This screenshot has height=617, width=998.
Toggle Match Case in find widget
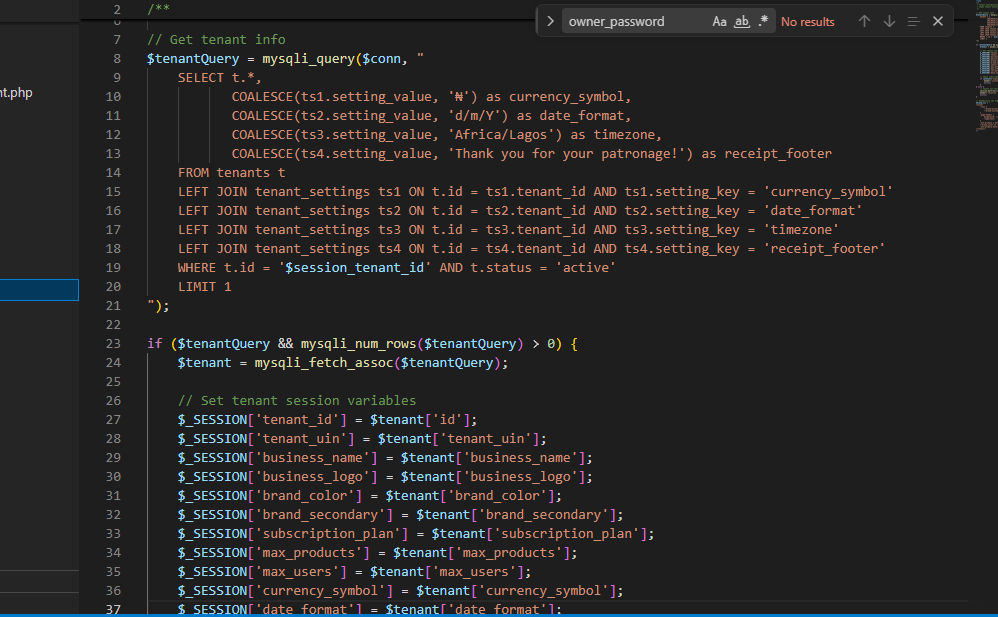click(x=719, y=22)
